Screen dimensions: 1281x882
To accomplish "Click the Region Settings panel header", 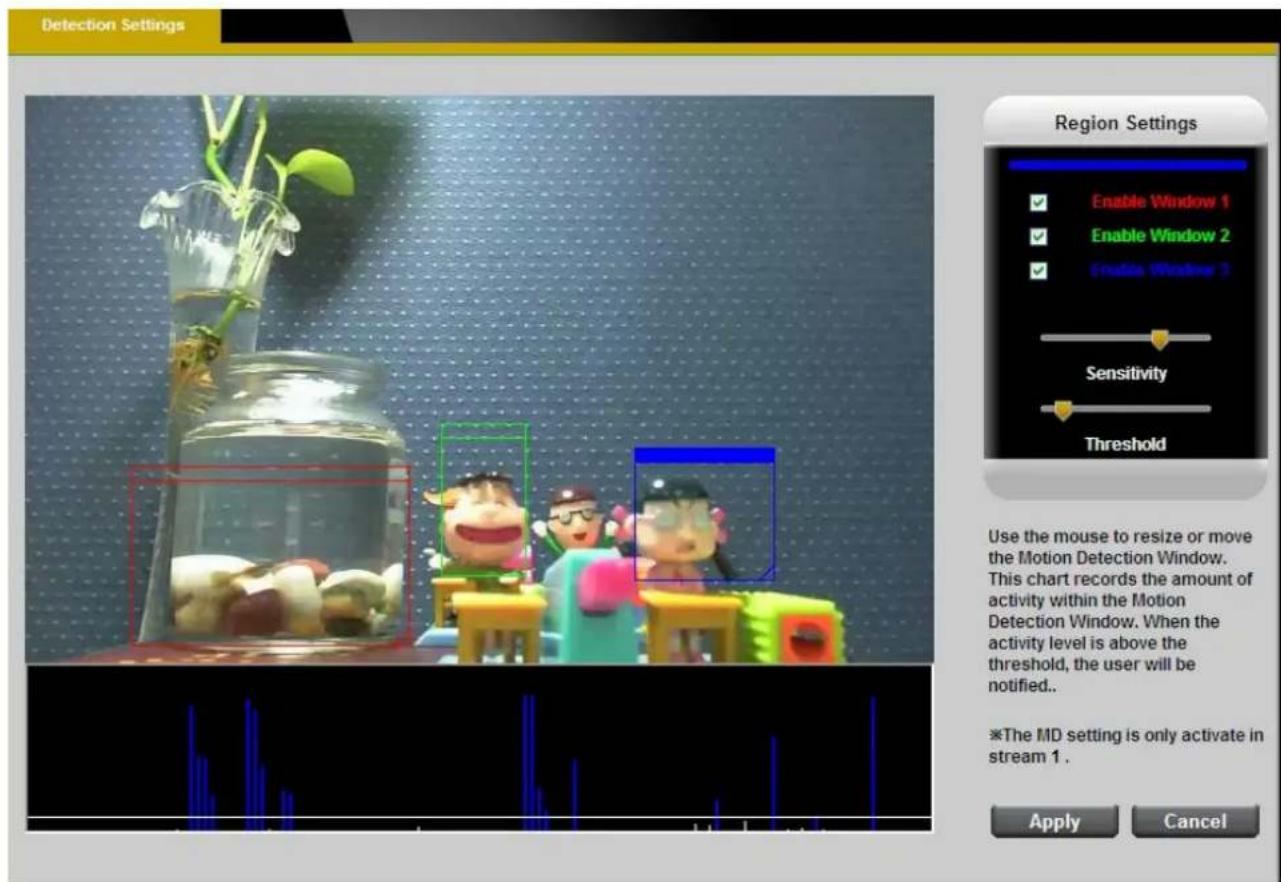I will [x=1125, y=123].
